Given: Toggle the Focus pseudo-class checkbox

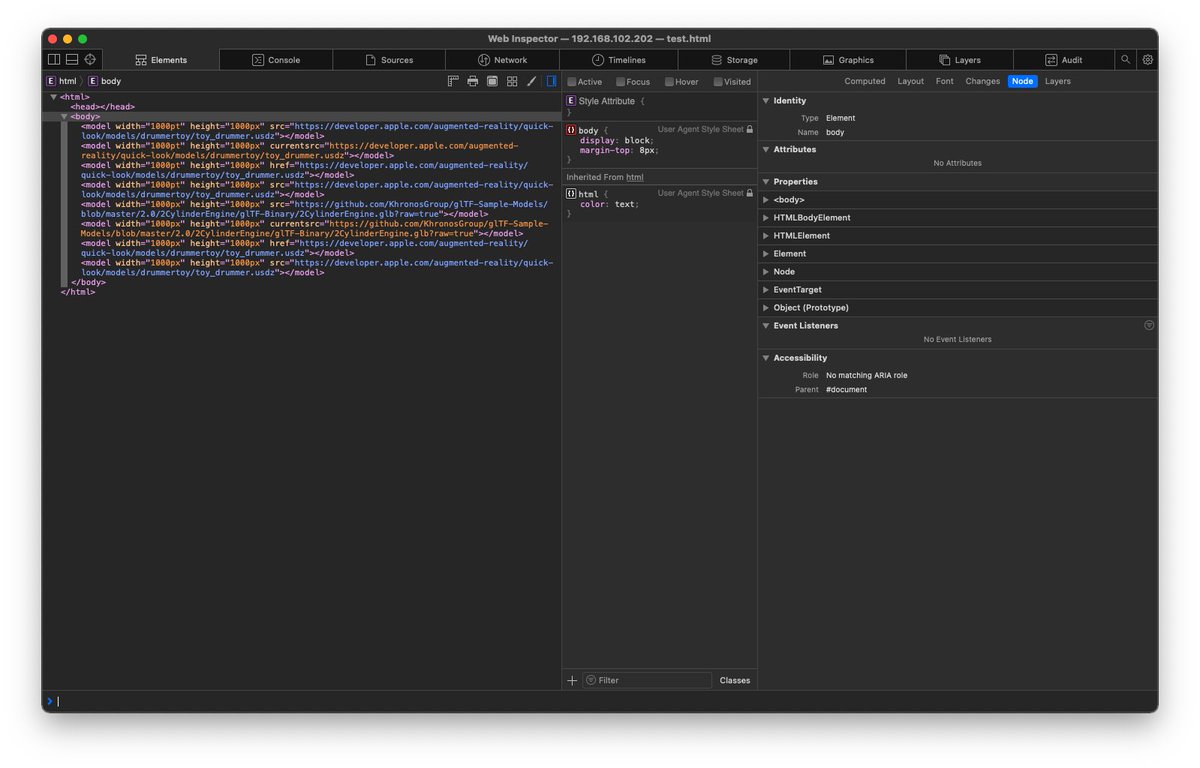Looking at the screenshot, I should click(620, 82).
